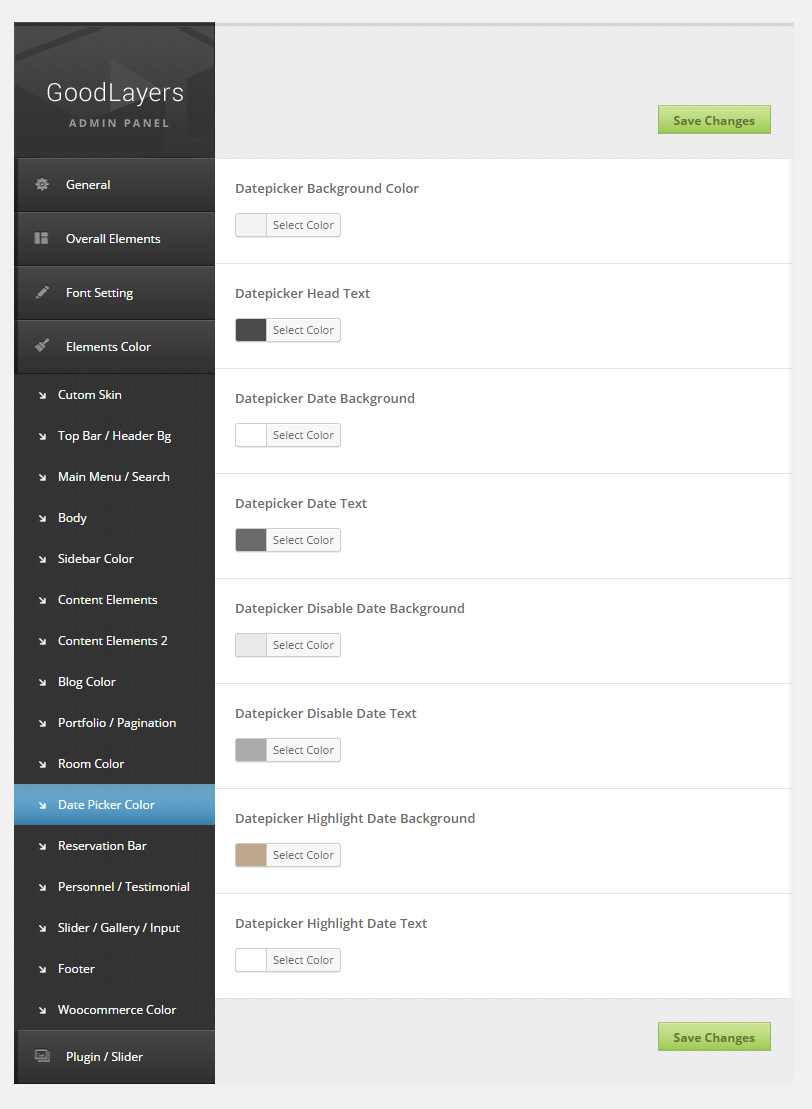
Task: Select Color for Highlight Date Text
Action: (303, 960)
